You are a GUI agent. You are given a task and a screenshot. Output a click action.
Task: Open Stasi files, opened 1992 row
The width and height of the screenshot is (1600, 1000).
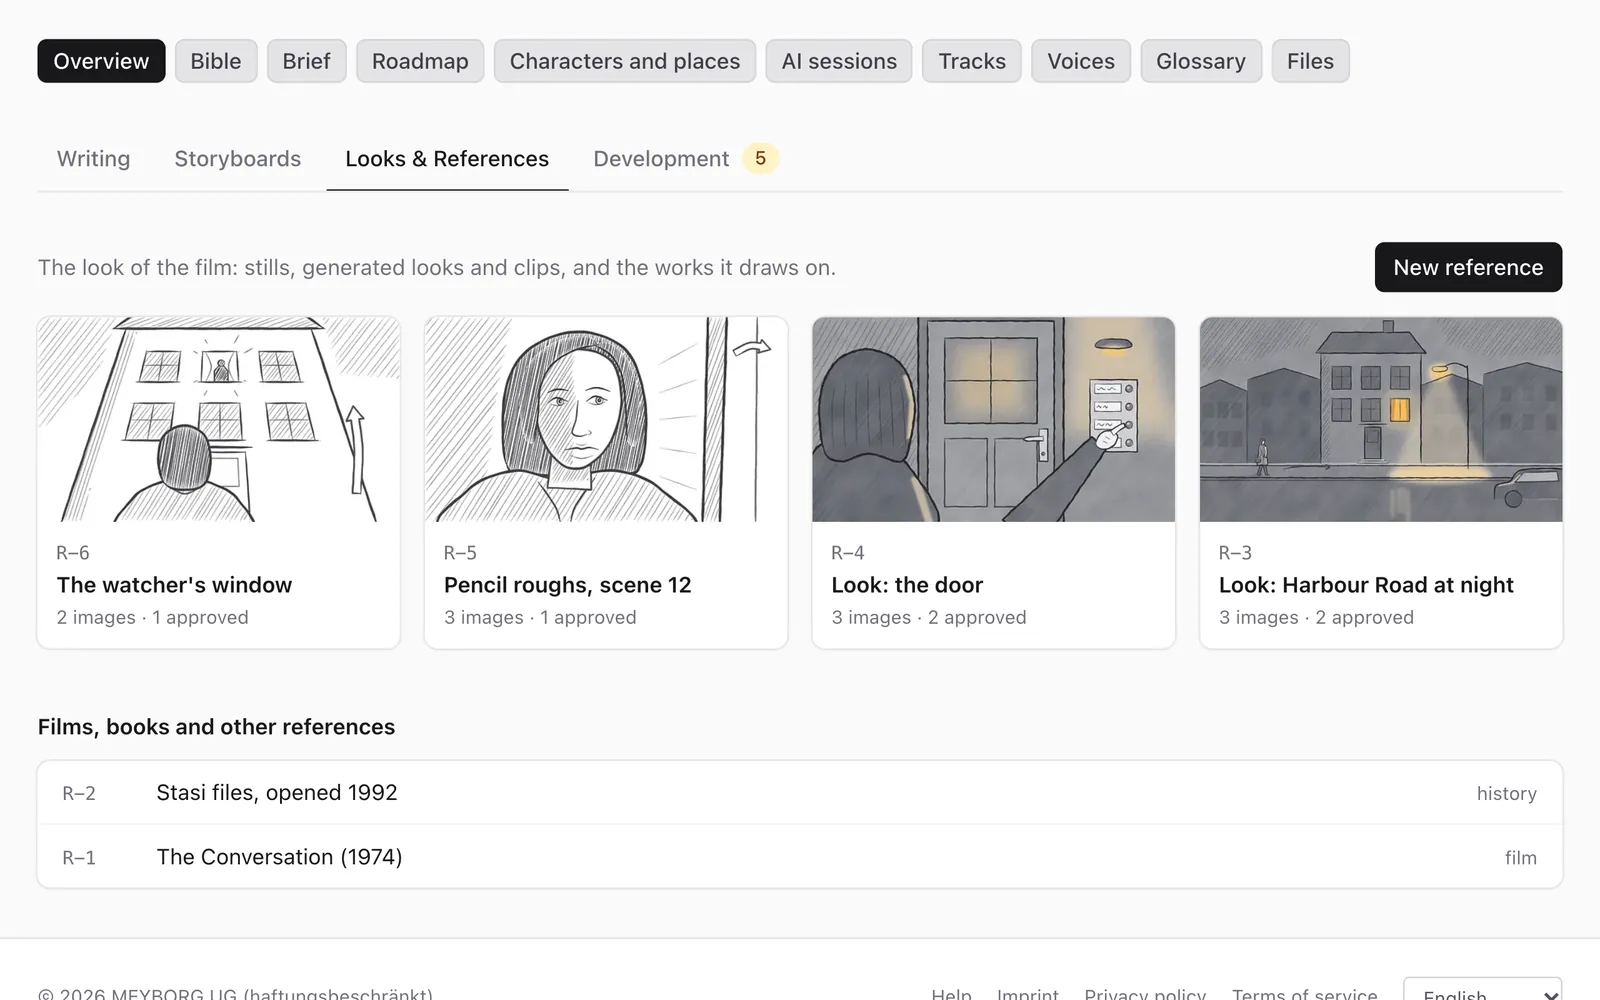(x=800, y=793)
